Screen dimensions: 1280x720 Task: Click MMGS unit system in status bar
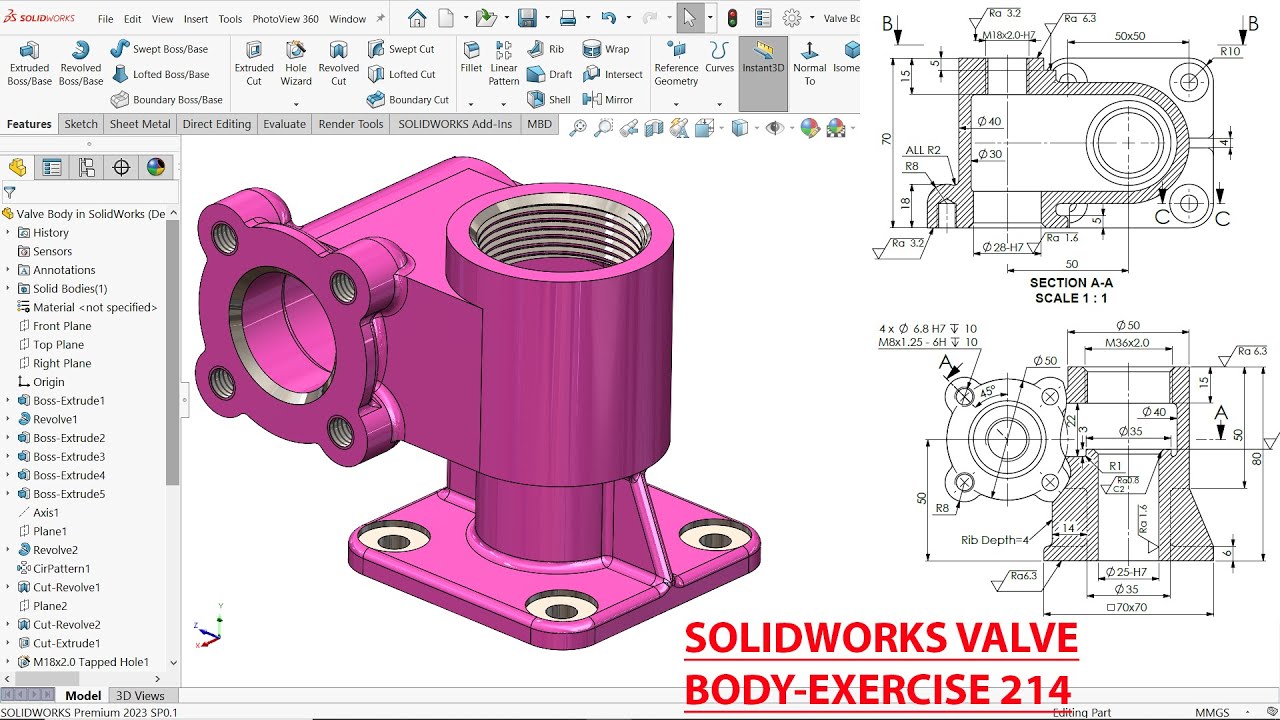coord(1212,713)
